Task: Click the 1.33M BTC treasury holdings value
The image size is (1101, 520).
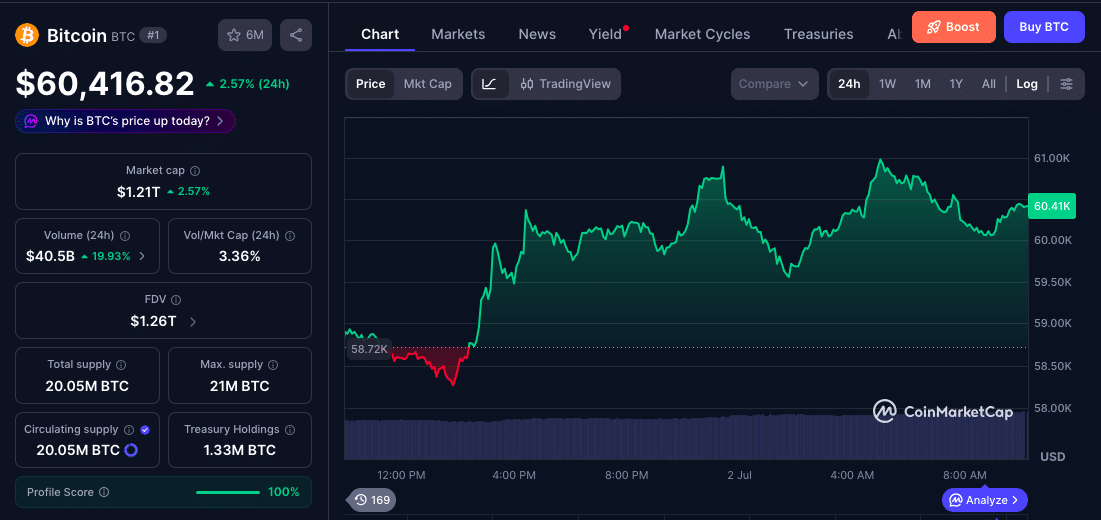Action: coord(239,450)
